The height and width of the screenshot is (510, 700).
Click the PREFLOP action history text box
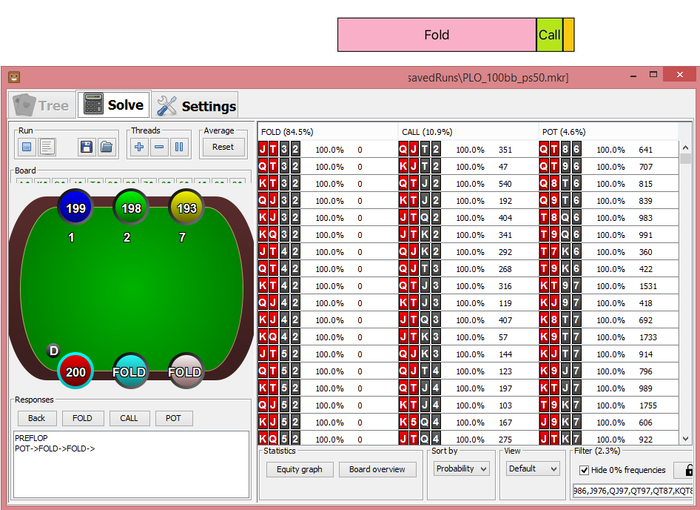(131, 464)
